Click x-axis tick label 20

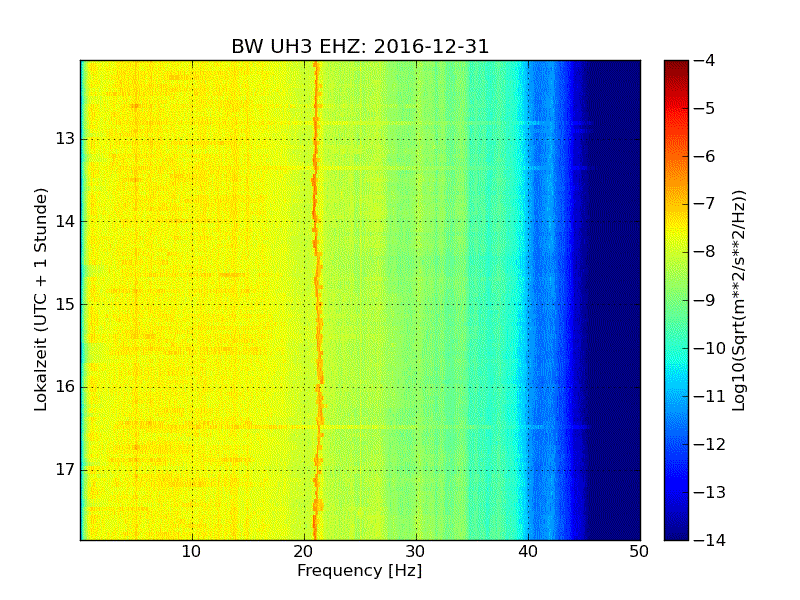click(x=304, y=552)
